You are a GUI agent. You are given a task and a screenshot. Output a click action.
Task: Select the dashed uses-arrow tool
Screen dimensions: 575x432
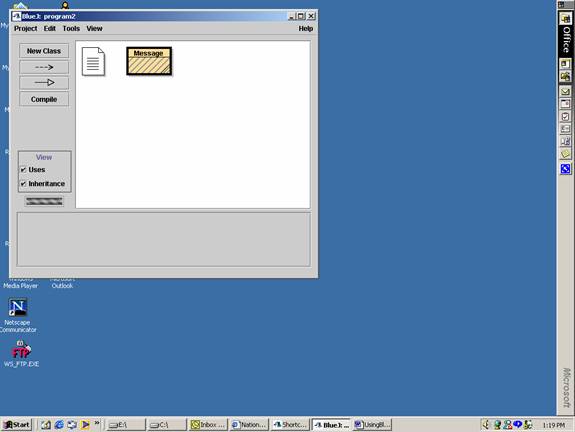click(44, 67)
